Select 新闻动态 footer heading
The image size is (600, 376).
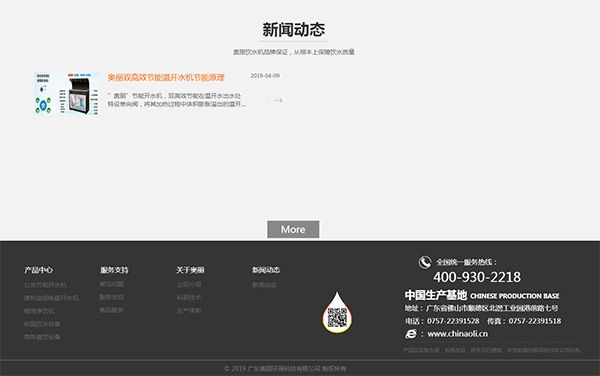[x=266, y=270]
